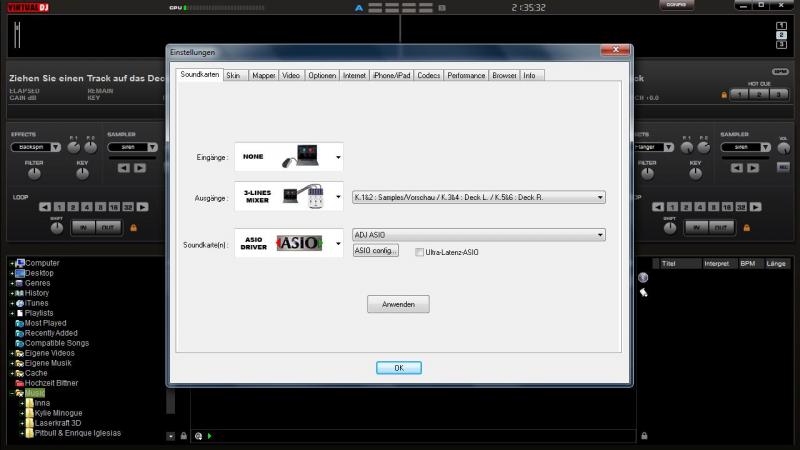Open Soundkarte ASIO Driver dropdown
This screenshot has height=450, width=800.
click(x=289, y=243)
